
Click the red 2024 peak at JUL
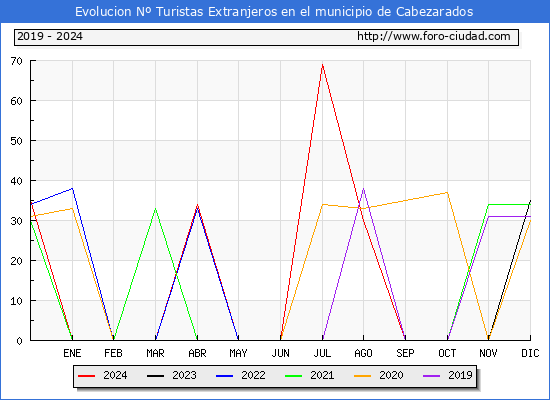322,65
